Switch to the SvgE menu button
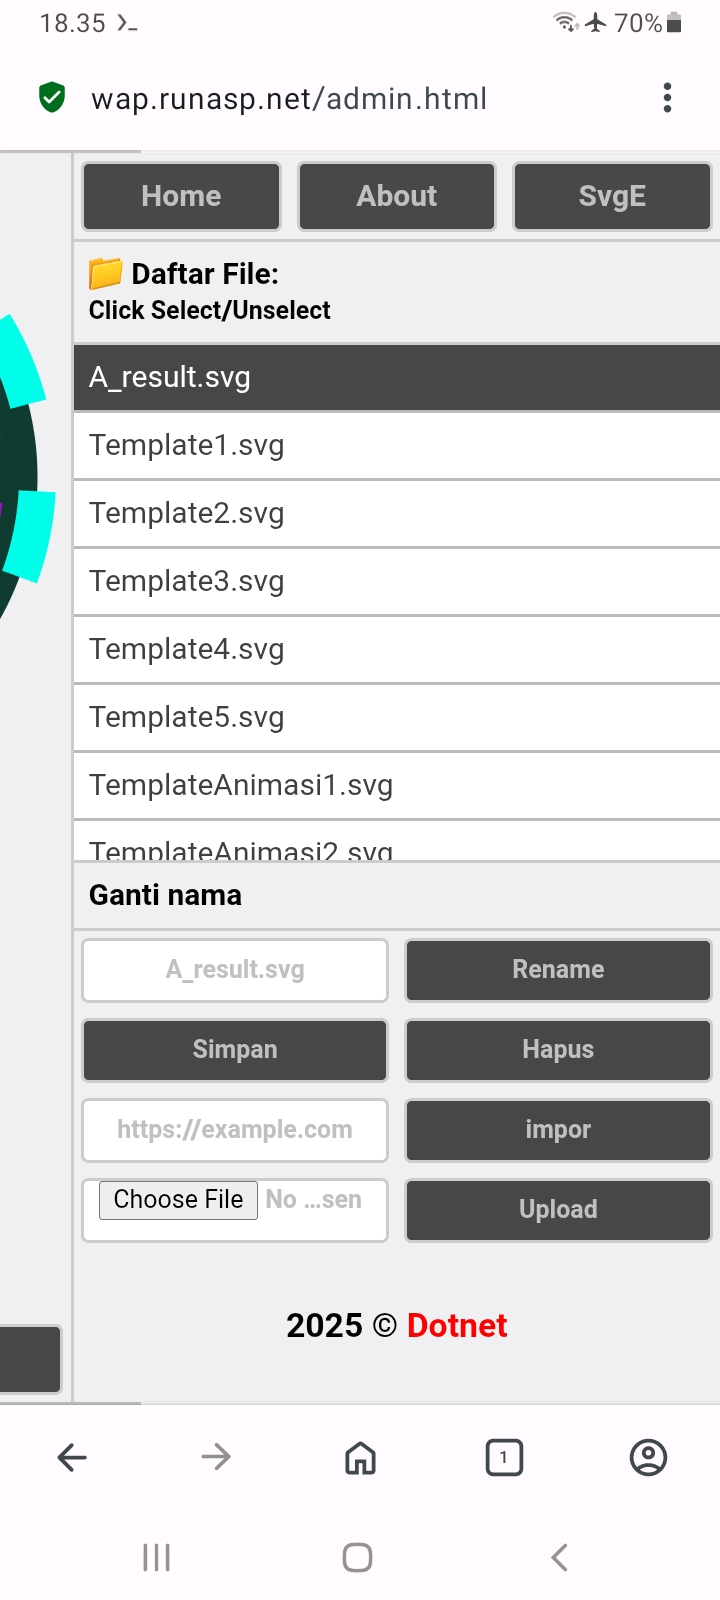Image resolution: width=720 pixels, height=1600 pixels. pos(612,196)
